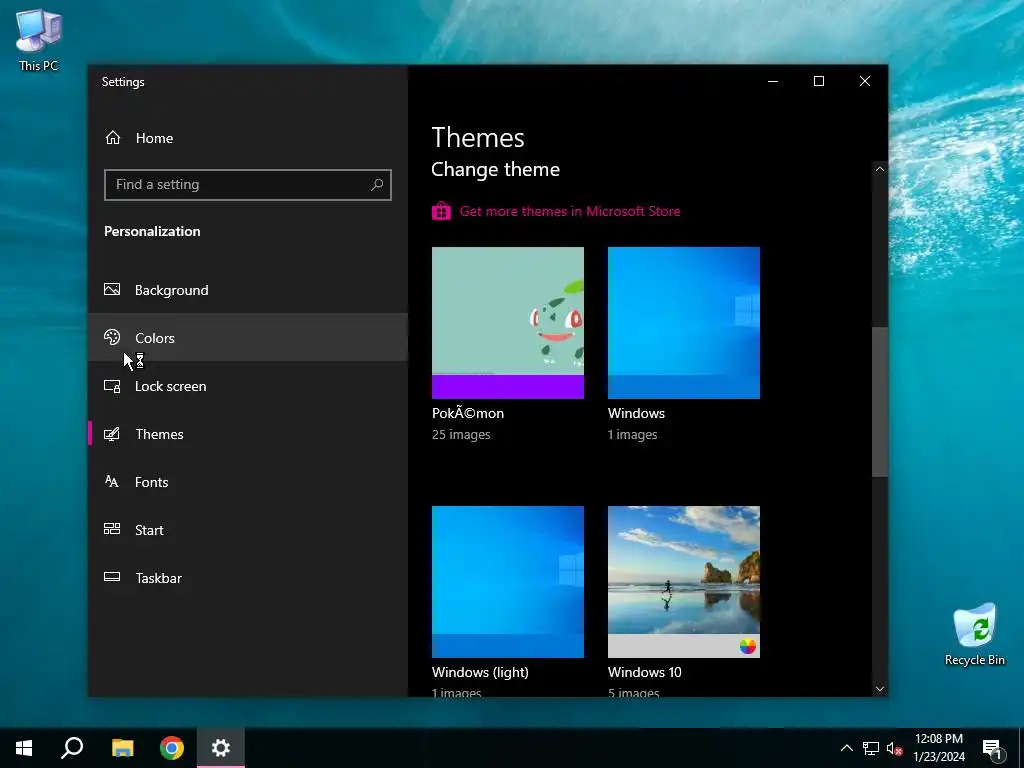Show hidden system tray icons
1024x768 pixels.
click(x=846, y=748)
